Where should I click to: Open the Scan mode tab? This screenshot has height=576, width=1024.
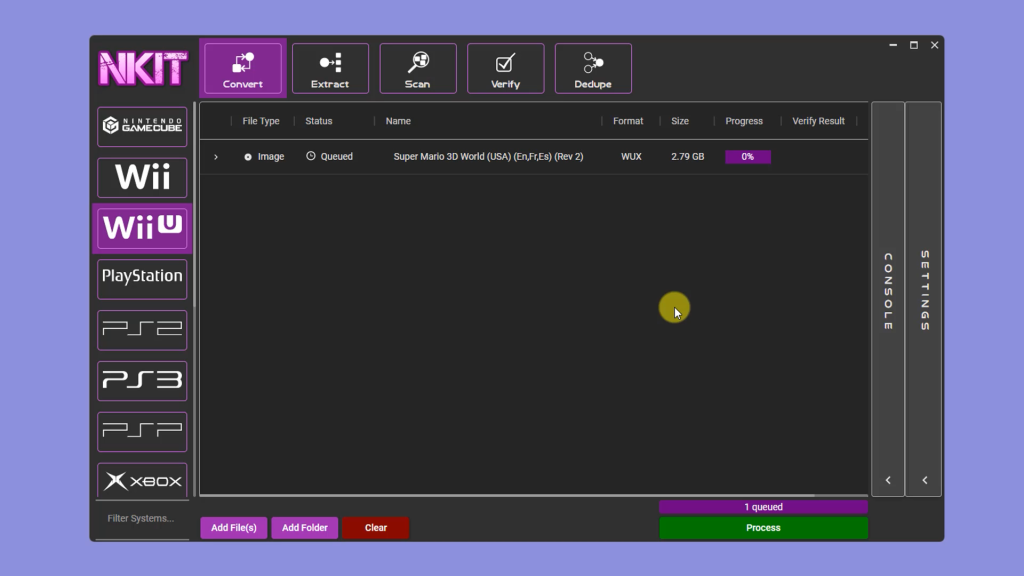pyautogui.click(x=418, y=69)
